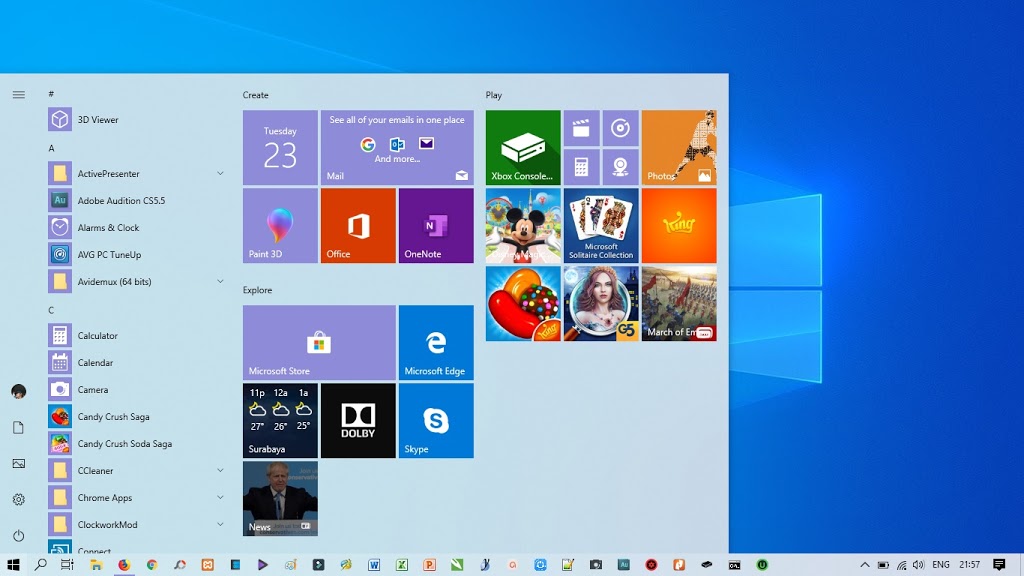Screen dimensions: 1024x576
Task: Click the Power button in Start menu
Action: click(18, 536)
